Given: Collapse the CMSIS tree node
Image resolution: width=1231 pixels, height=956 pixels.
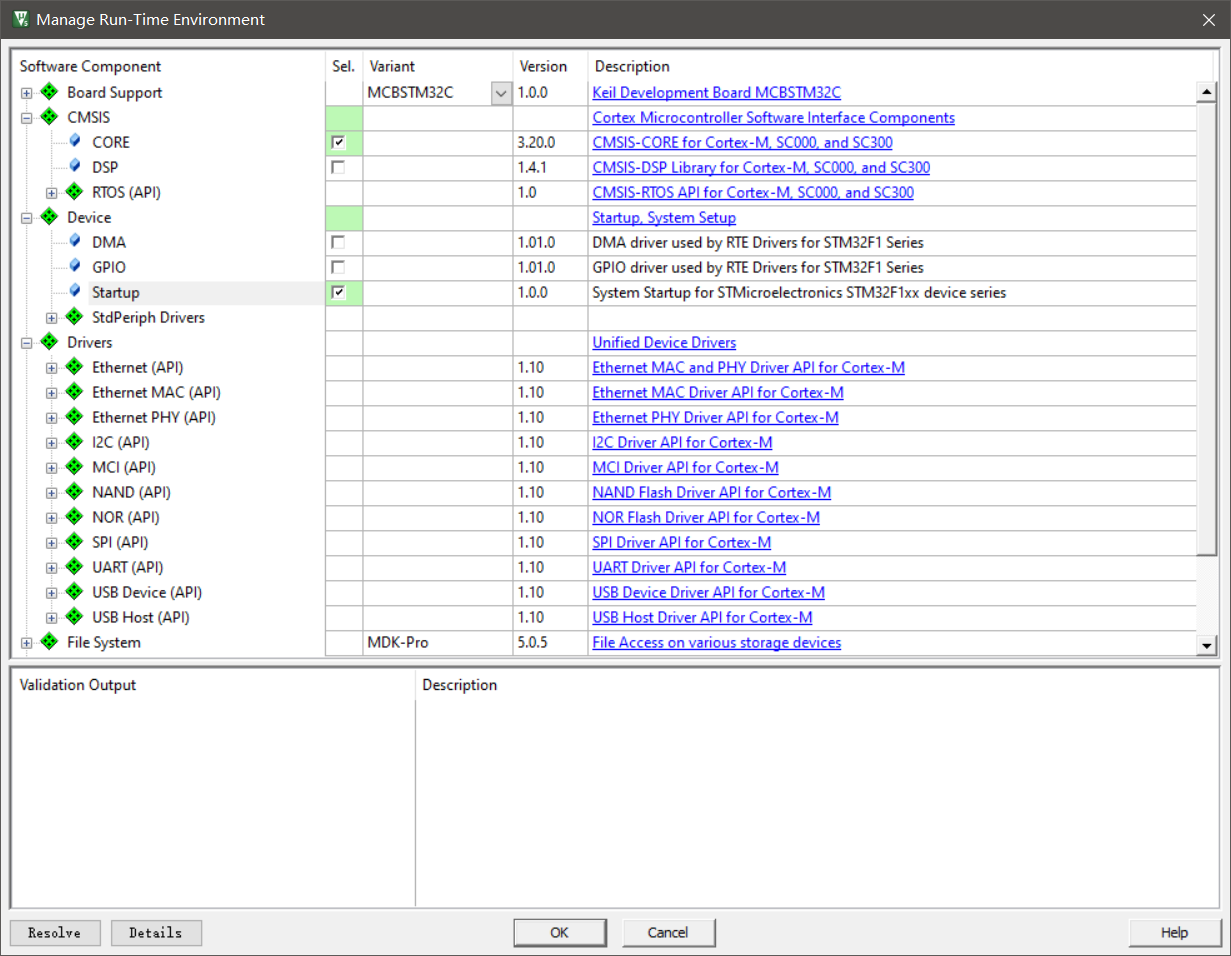Looking at the screenshot, I should tap(26, 118).
